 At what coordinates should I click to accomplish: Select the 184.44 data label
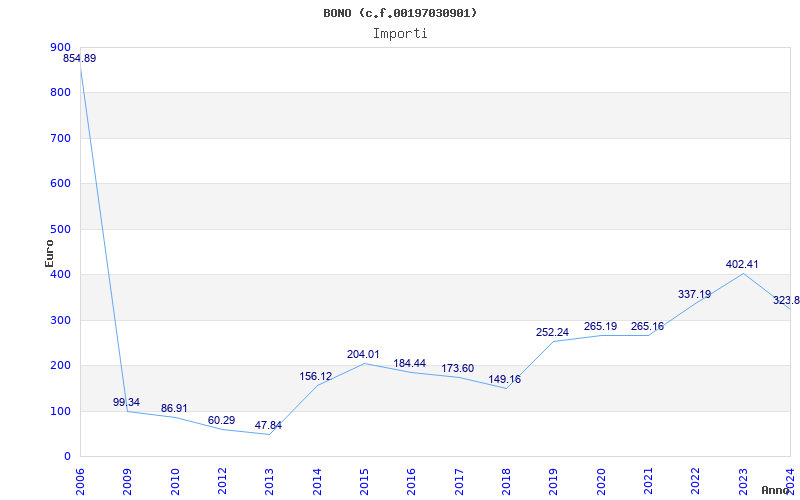[x=410, y=364]
